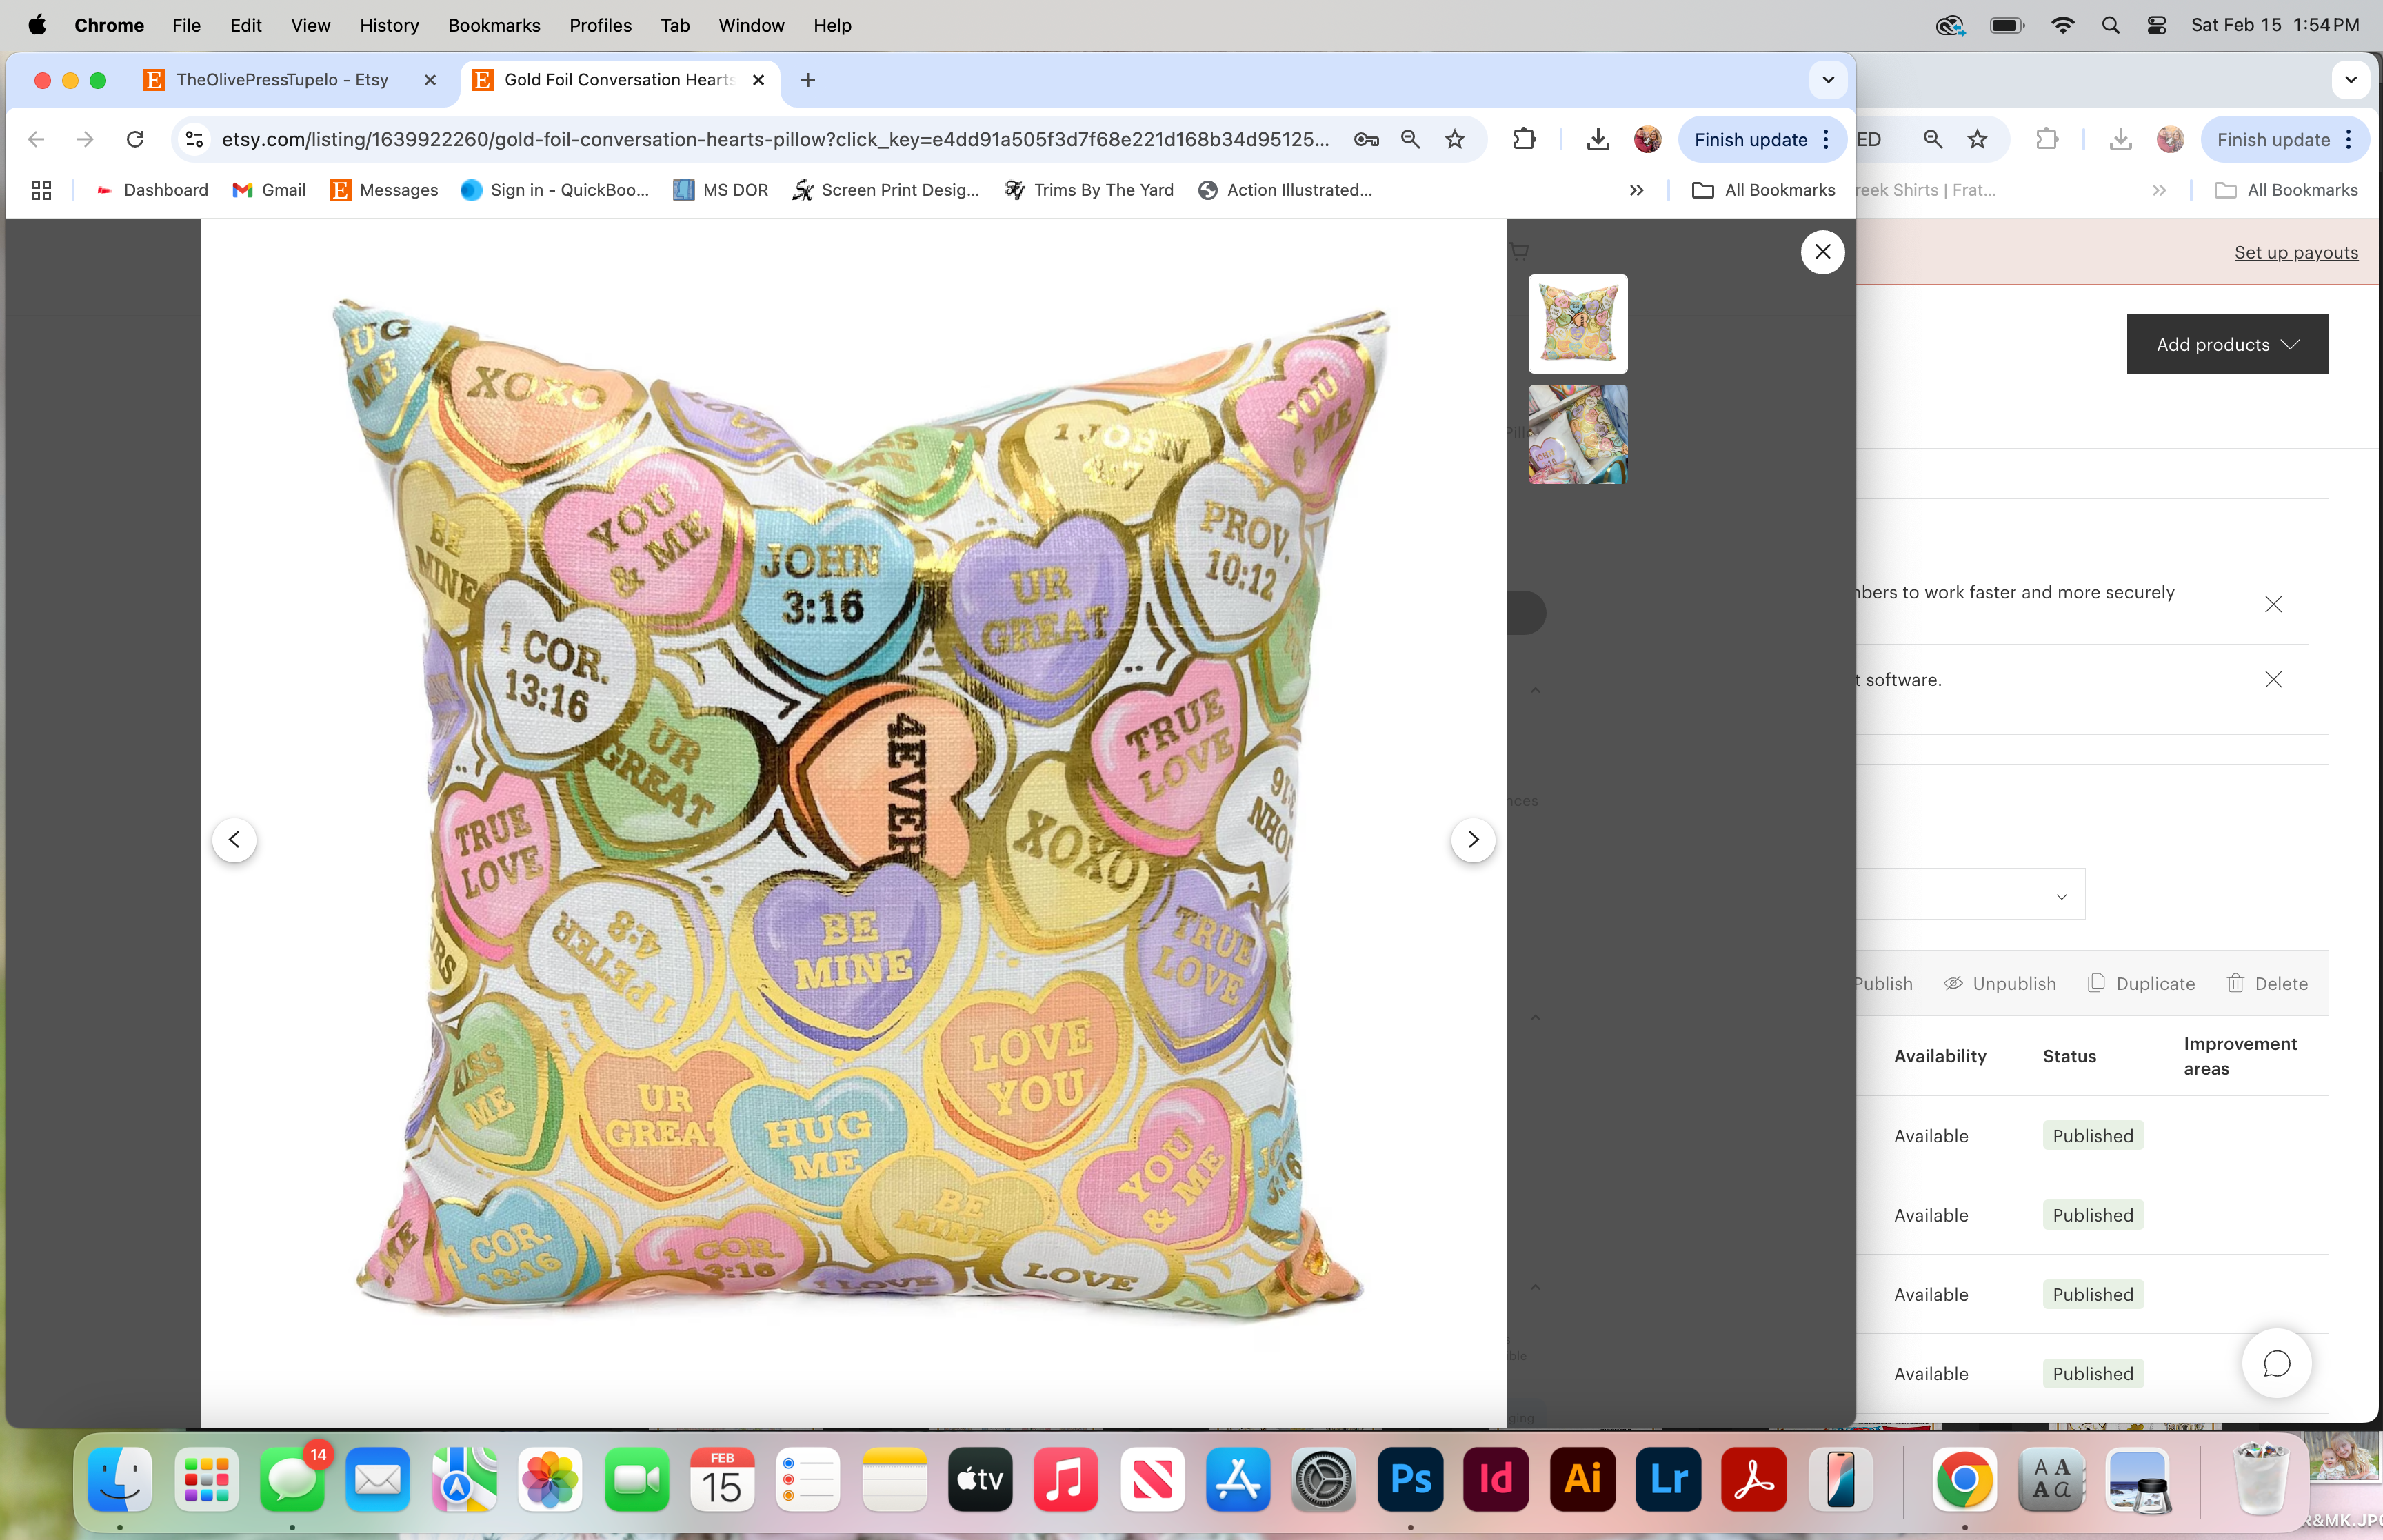Image resolution: width=2383 pixels, height=1540 pixels.
Task: Reload the Etsy listing page
Action: pos(135,139)
